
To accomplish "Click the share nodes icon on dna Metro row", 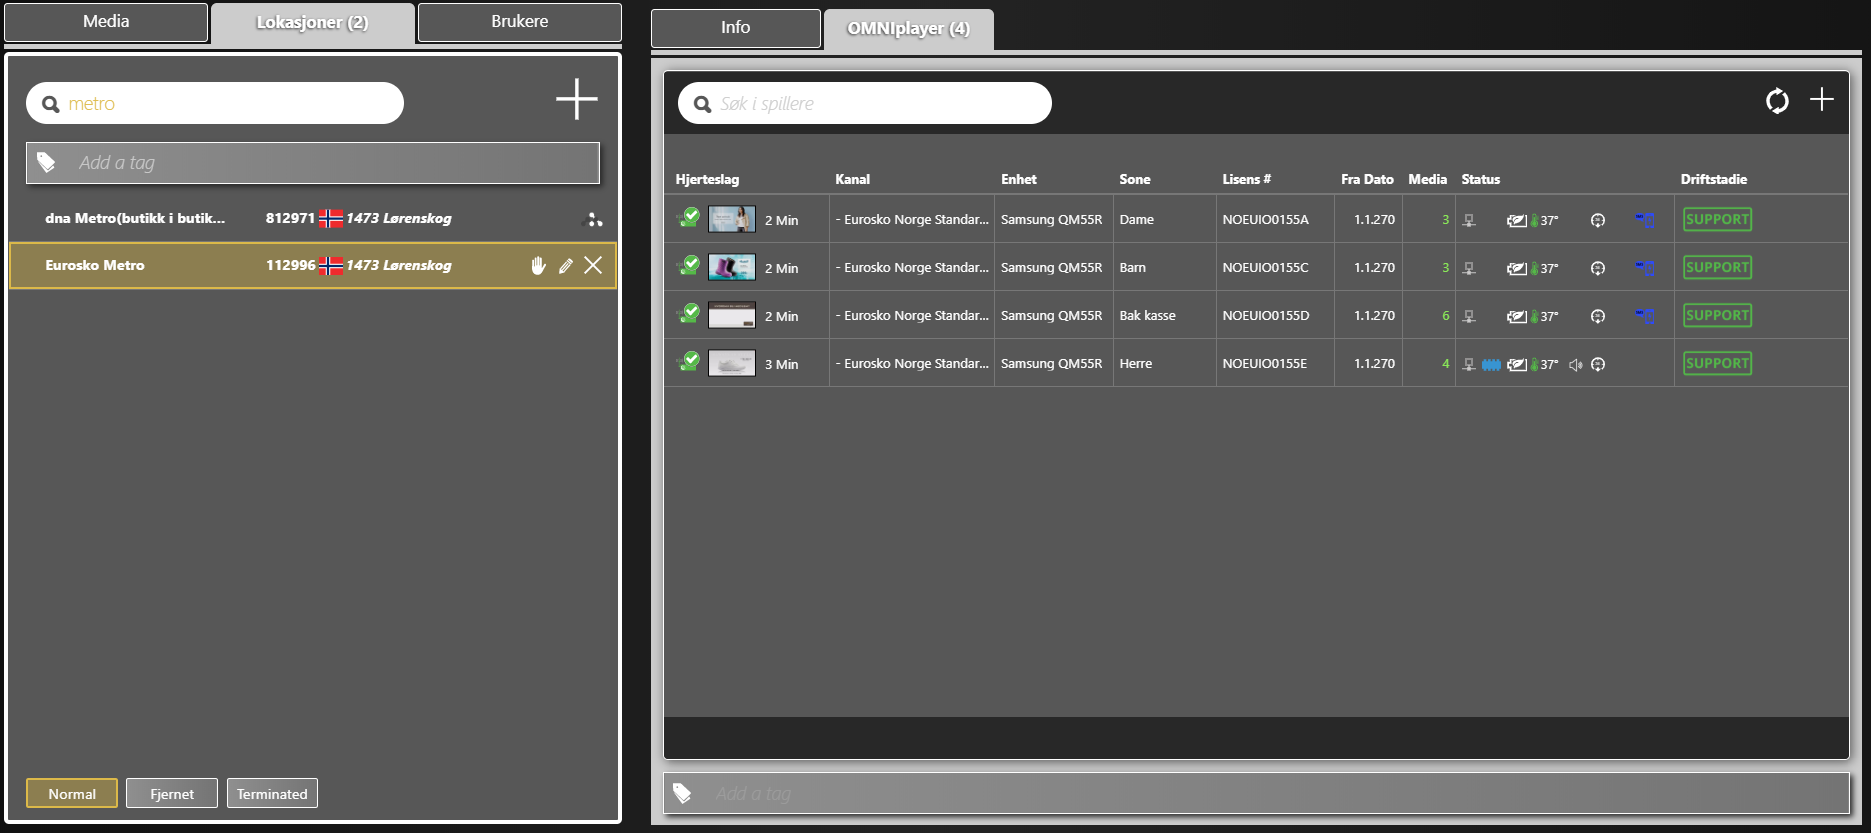I will tap(593, 219).
